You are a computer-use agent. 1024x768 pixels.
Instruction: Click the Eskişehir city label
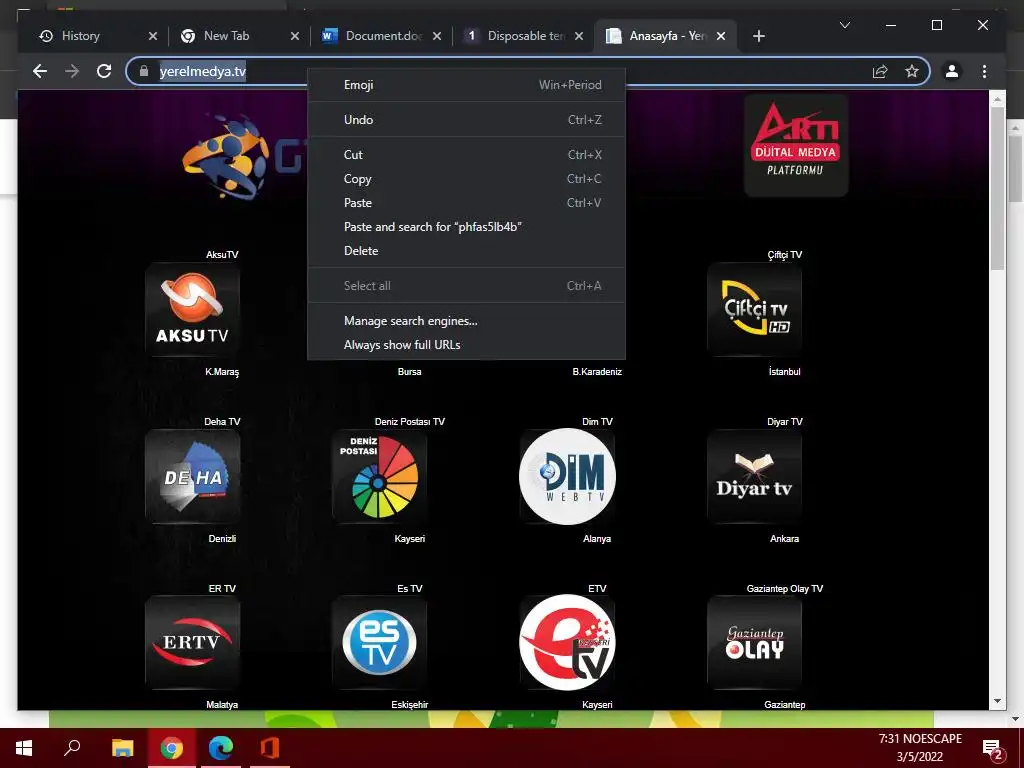click(x=409, y=705)
